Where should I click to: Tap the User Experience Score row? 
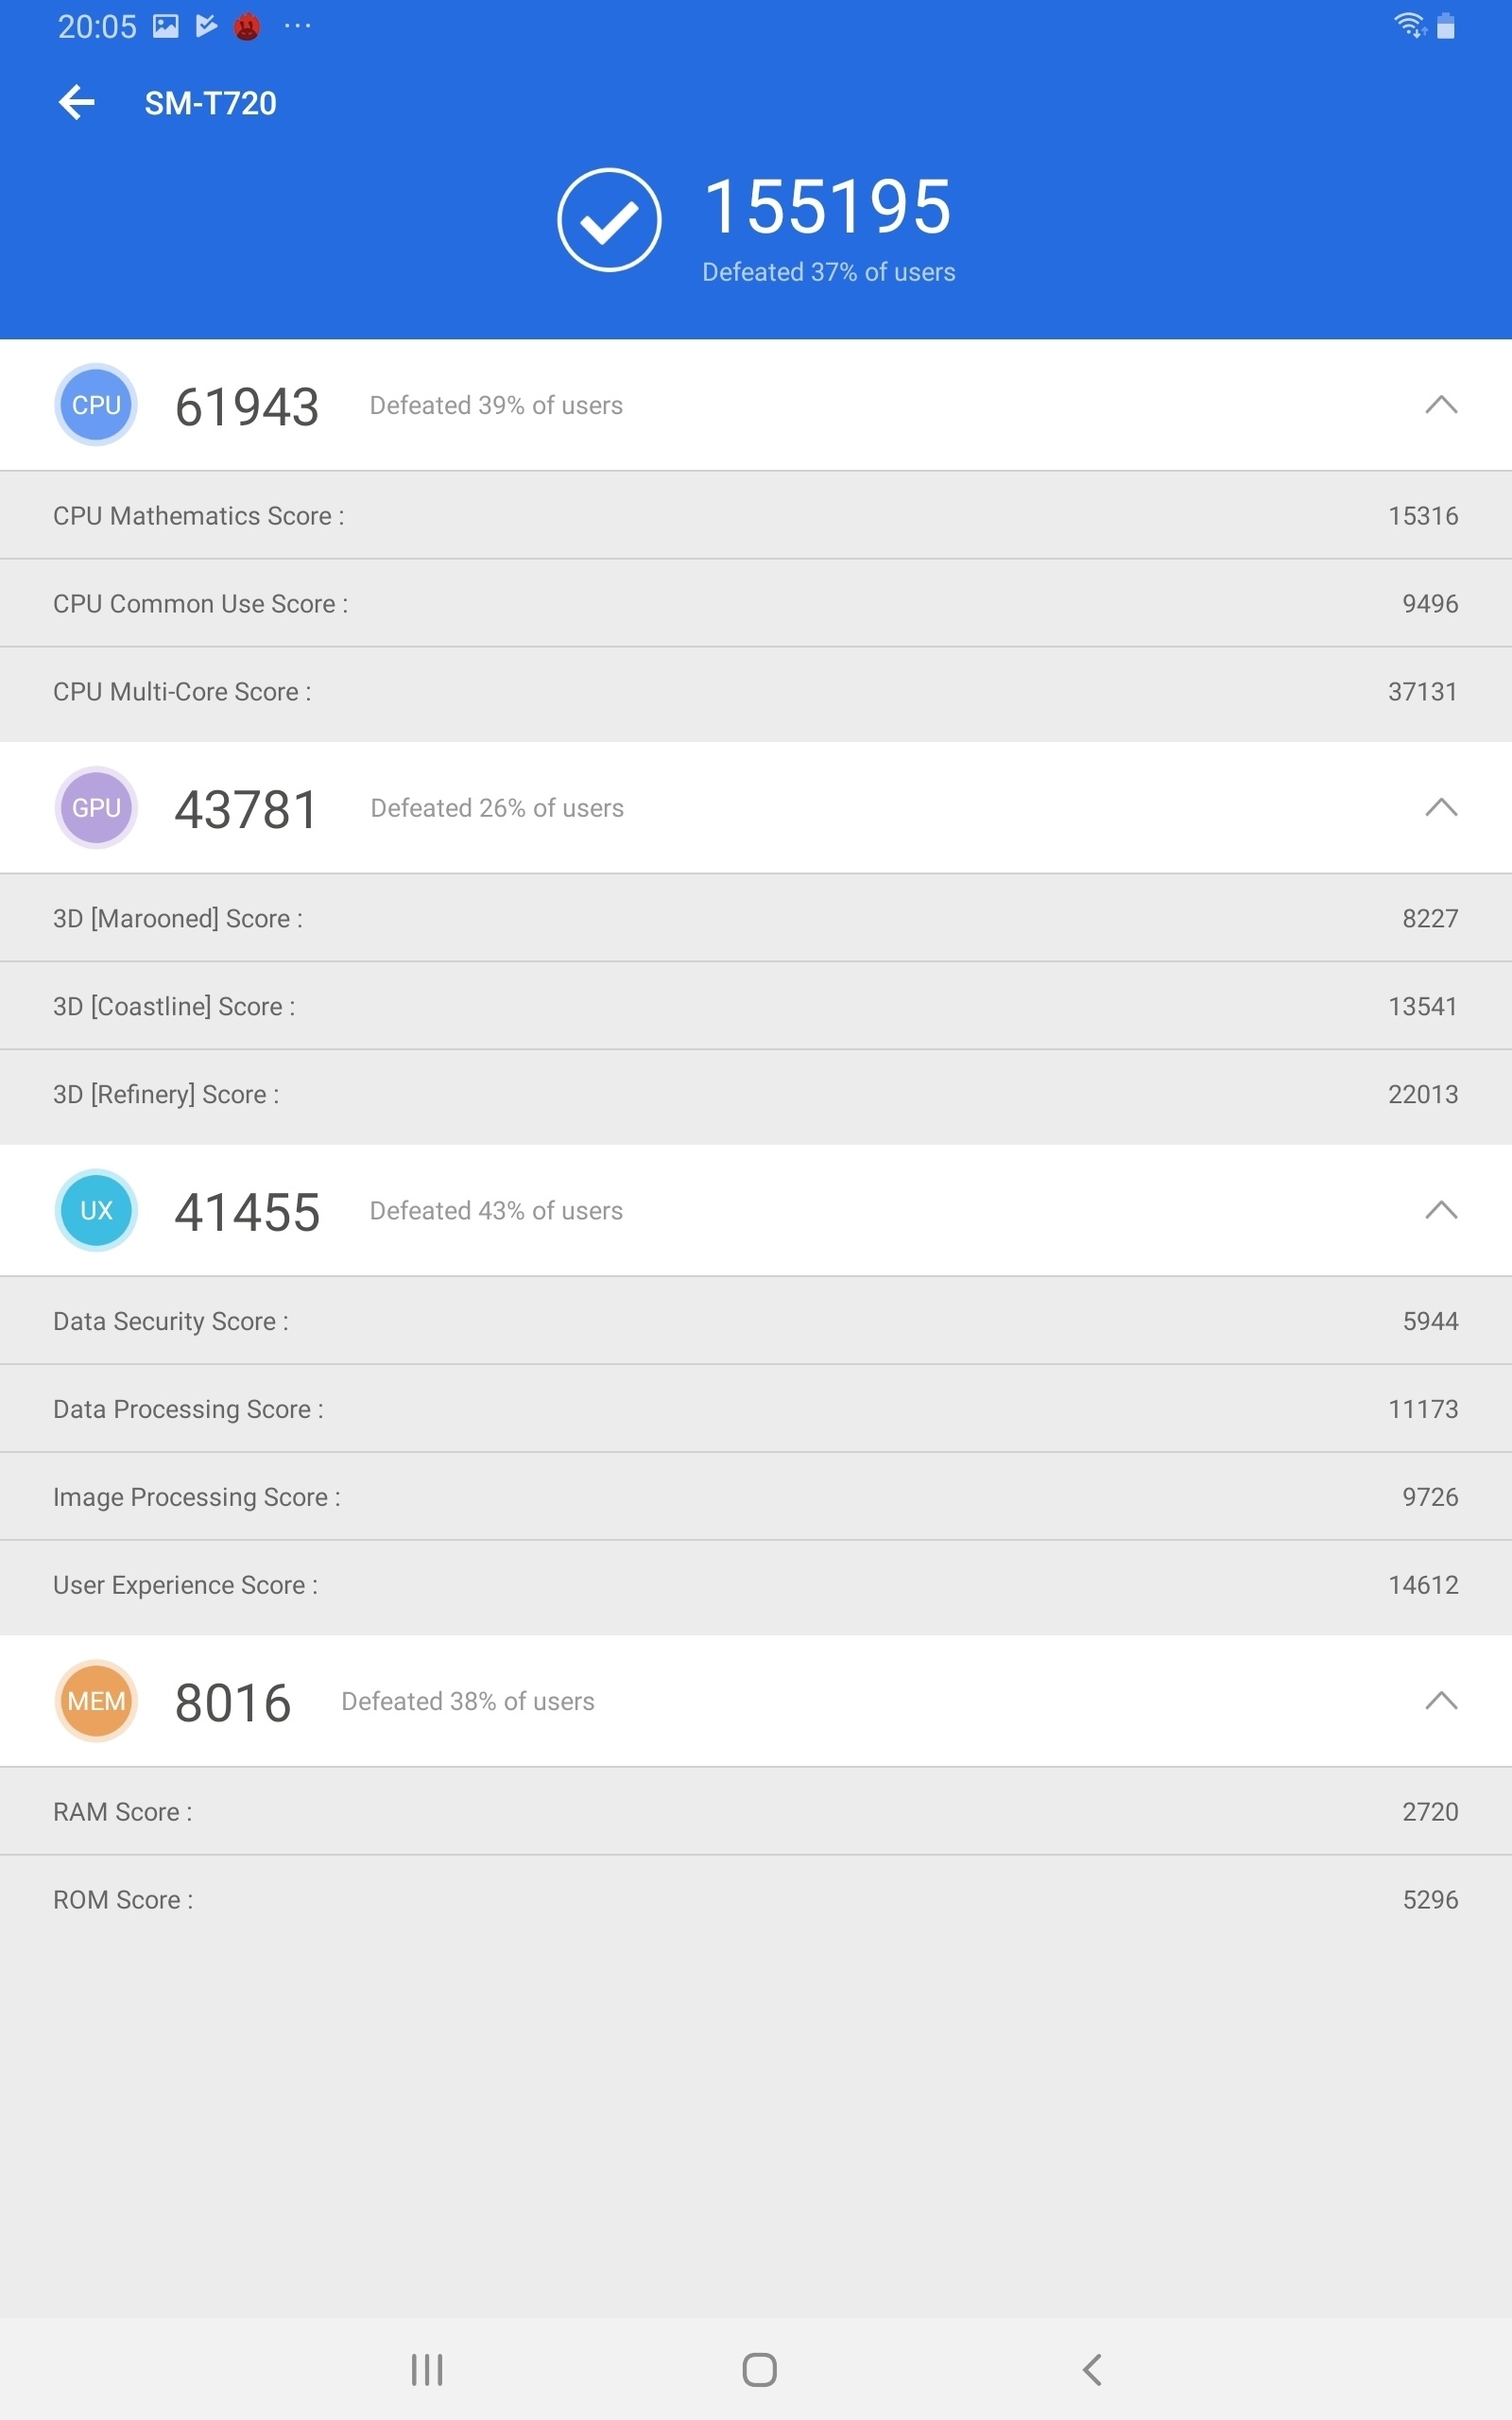pyautogui.click(x=756, y=1585)
